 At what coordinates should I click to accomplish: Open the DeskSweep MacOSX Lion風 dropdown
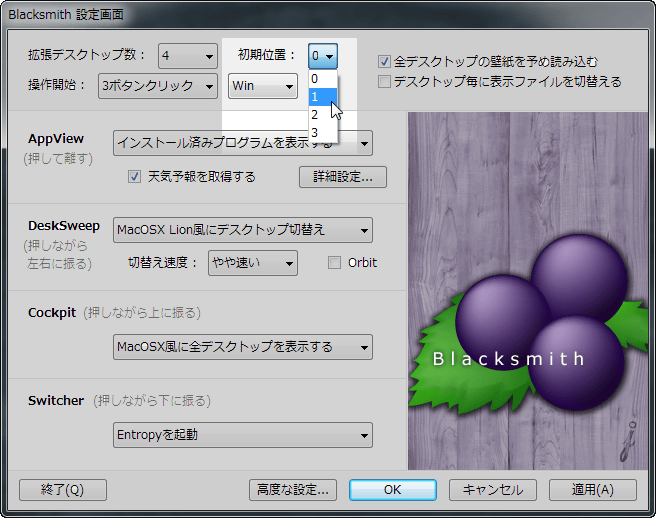coord(243,230)
